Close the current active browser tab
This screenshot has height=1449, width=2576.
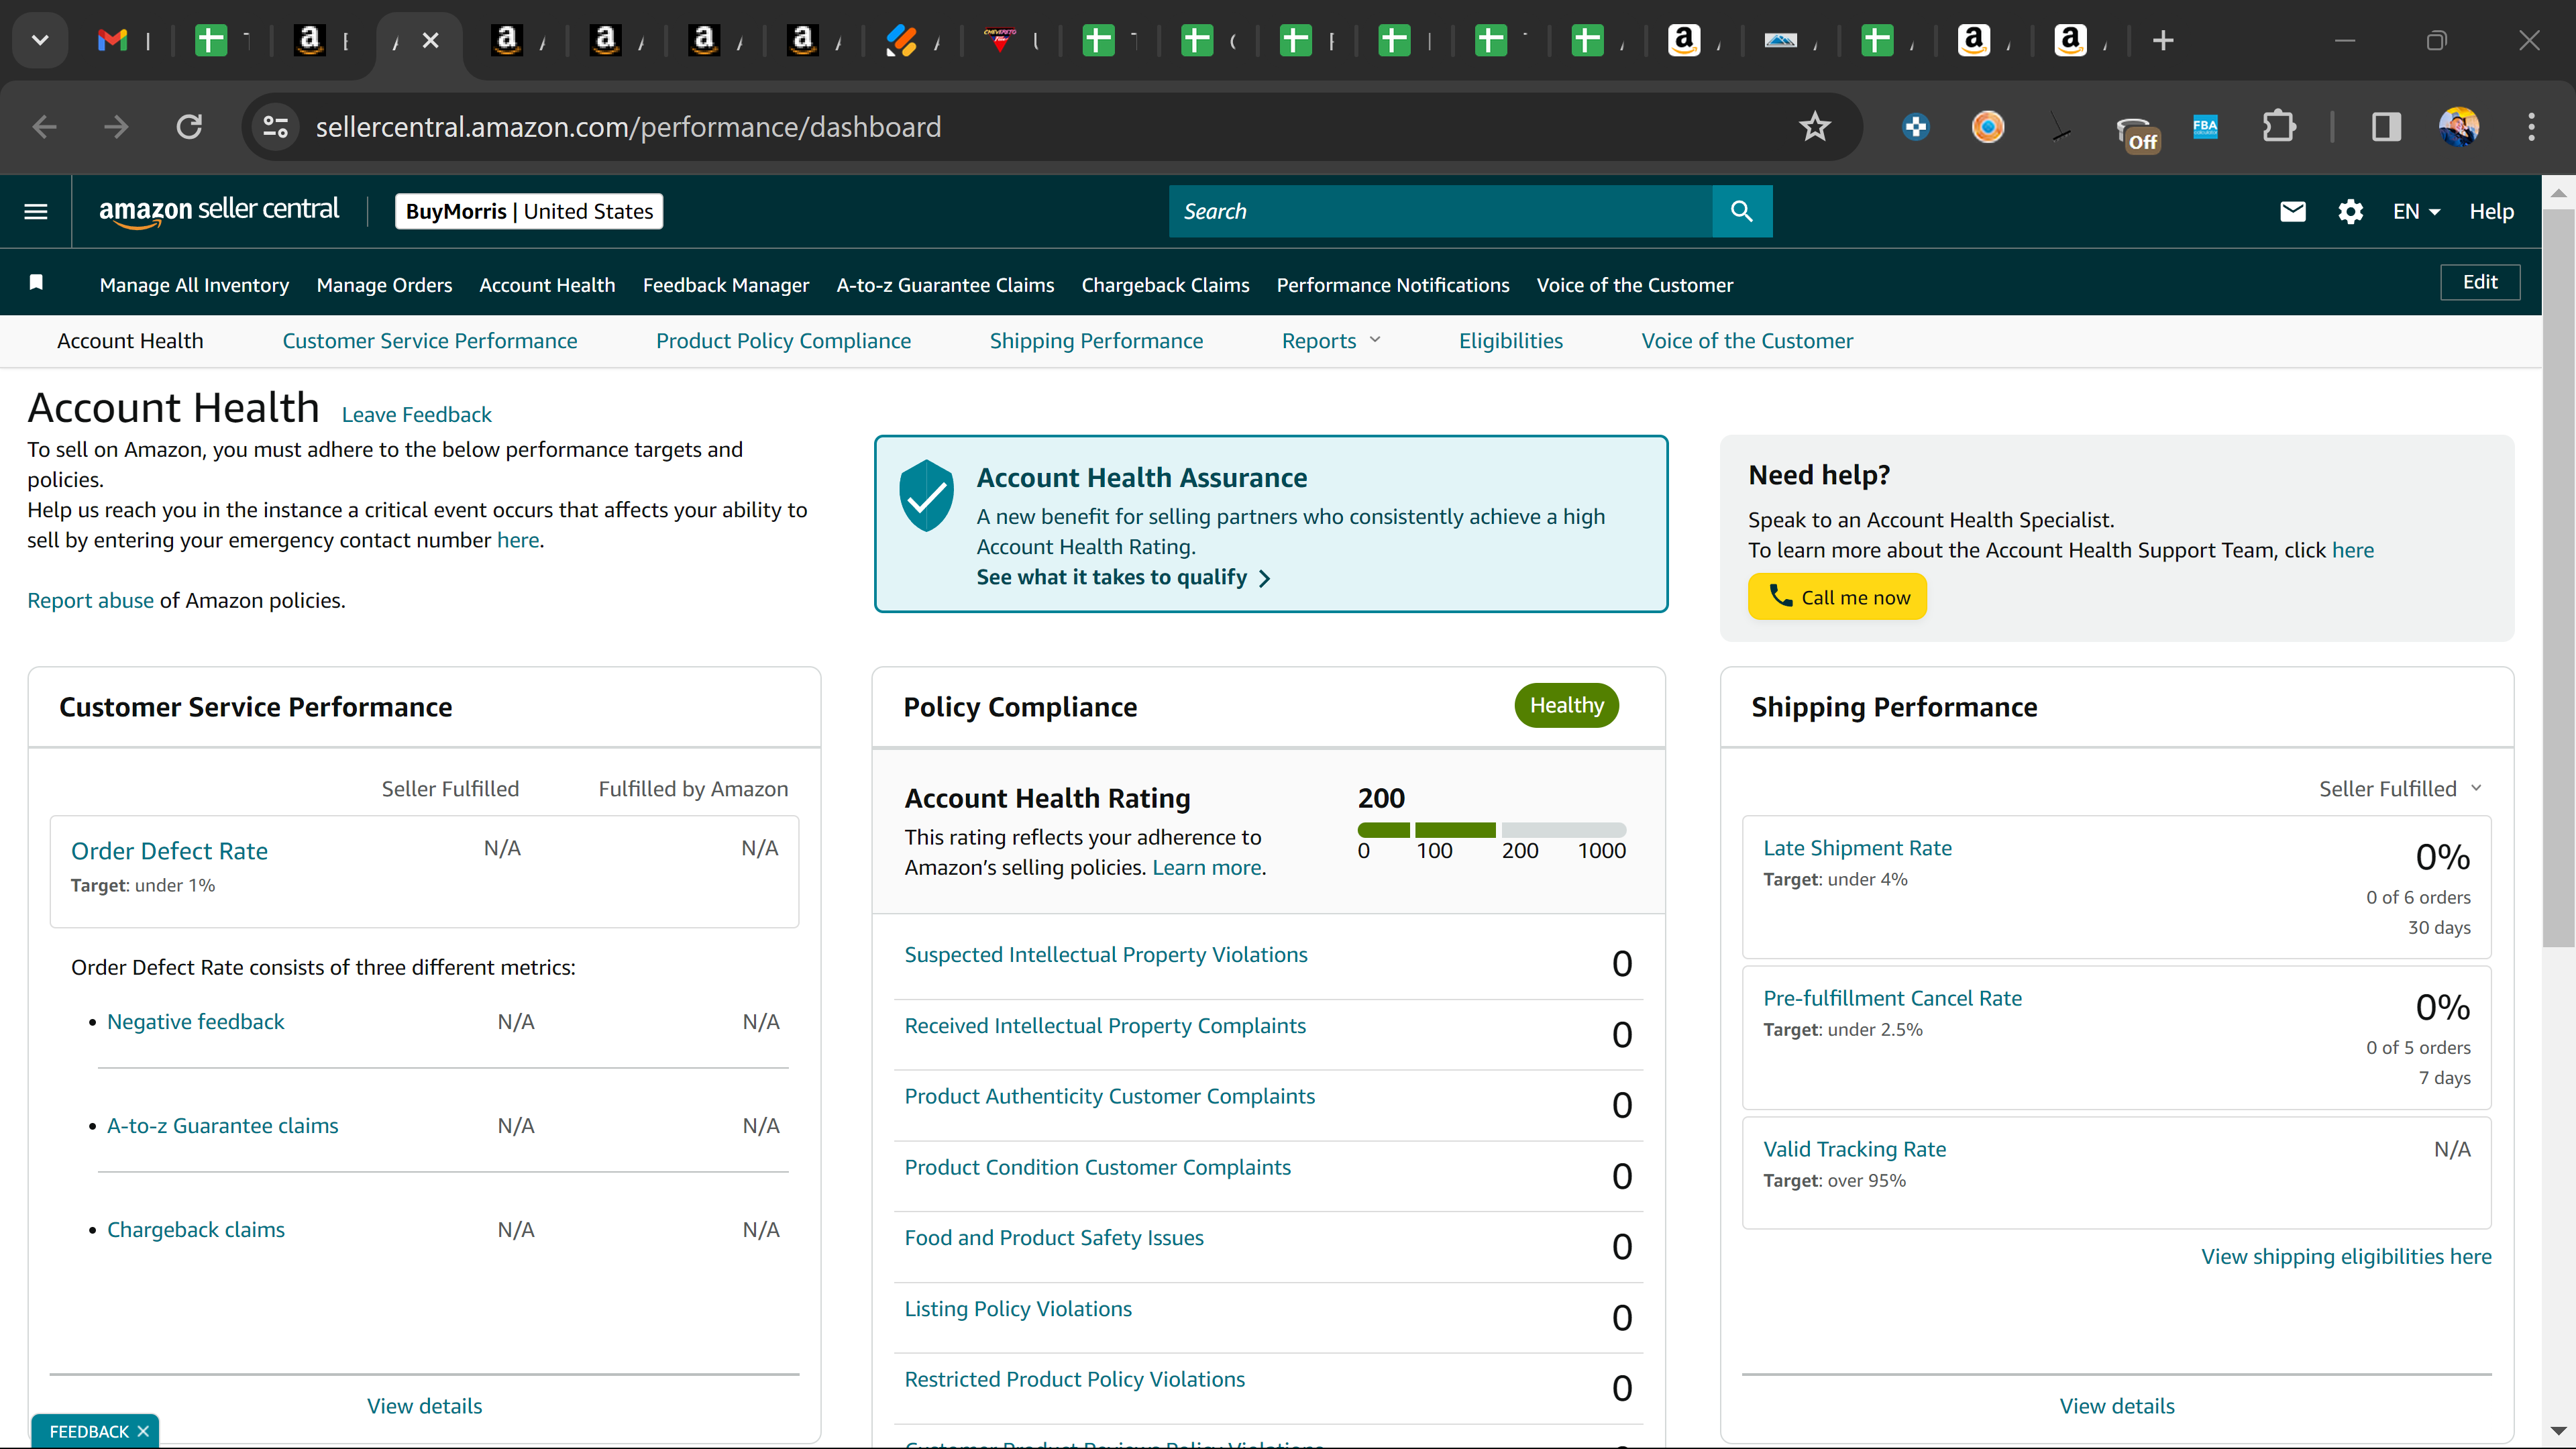(x=430, y=40)
